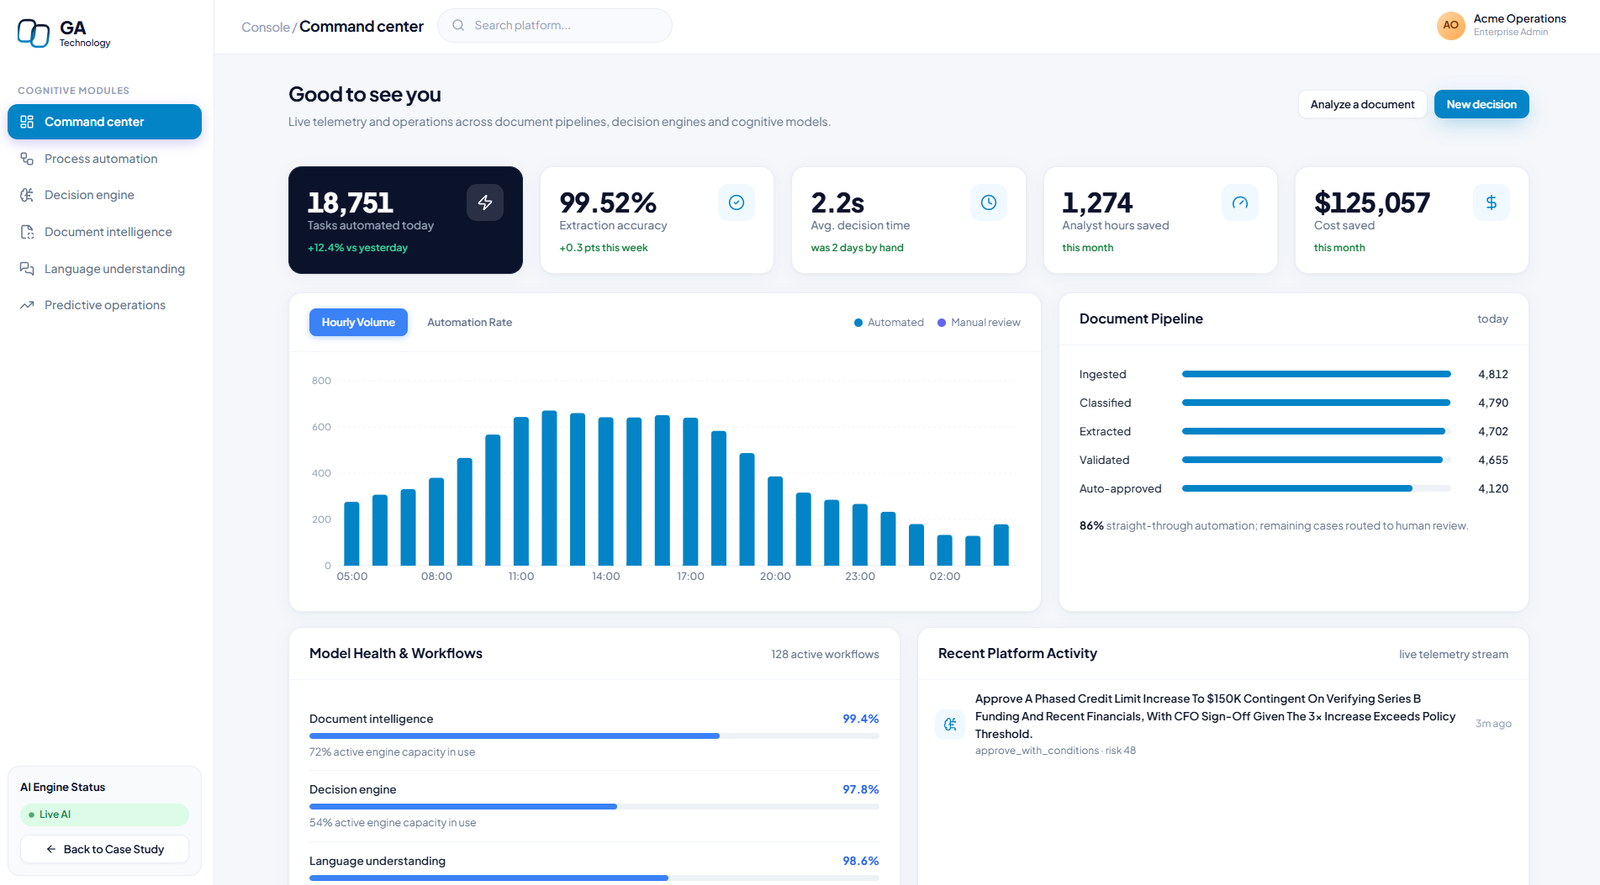Screen dimensions: 1600x885
Task: Click the Predictive operations trend icon
Action: (x=27, y=305)
